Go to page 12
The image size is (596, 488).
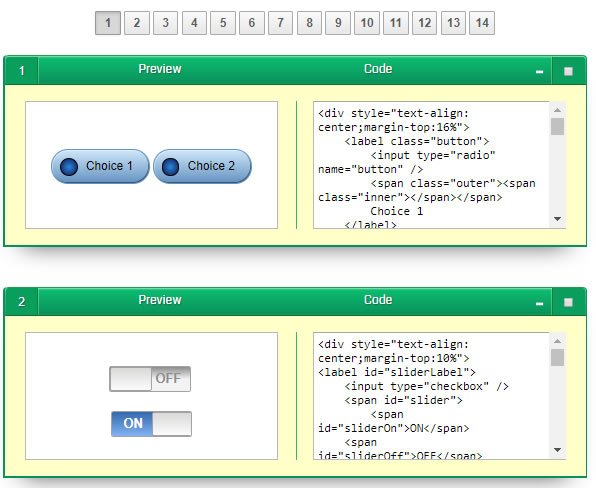click(424, 23)
